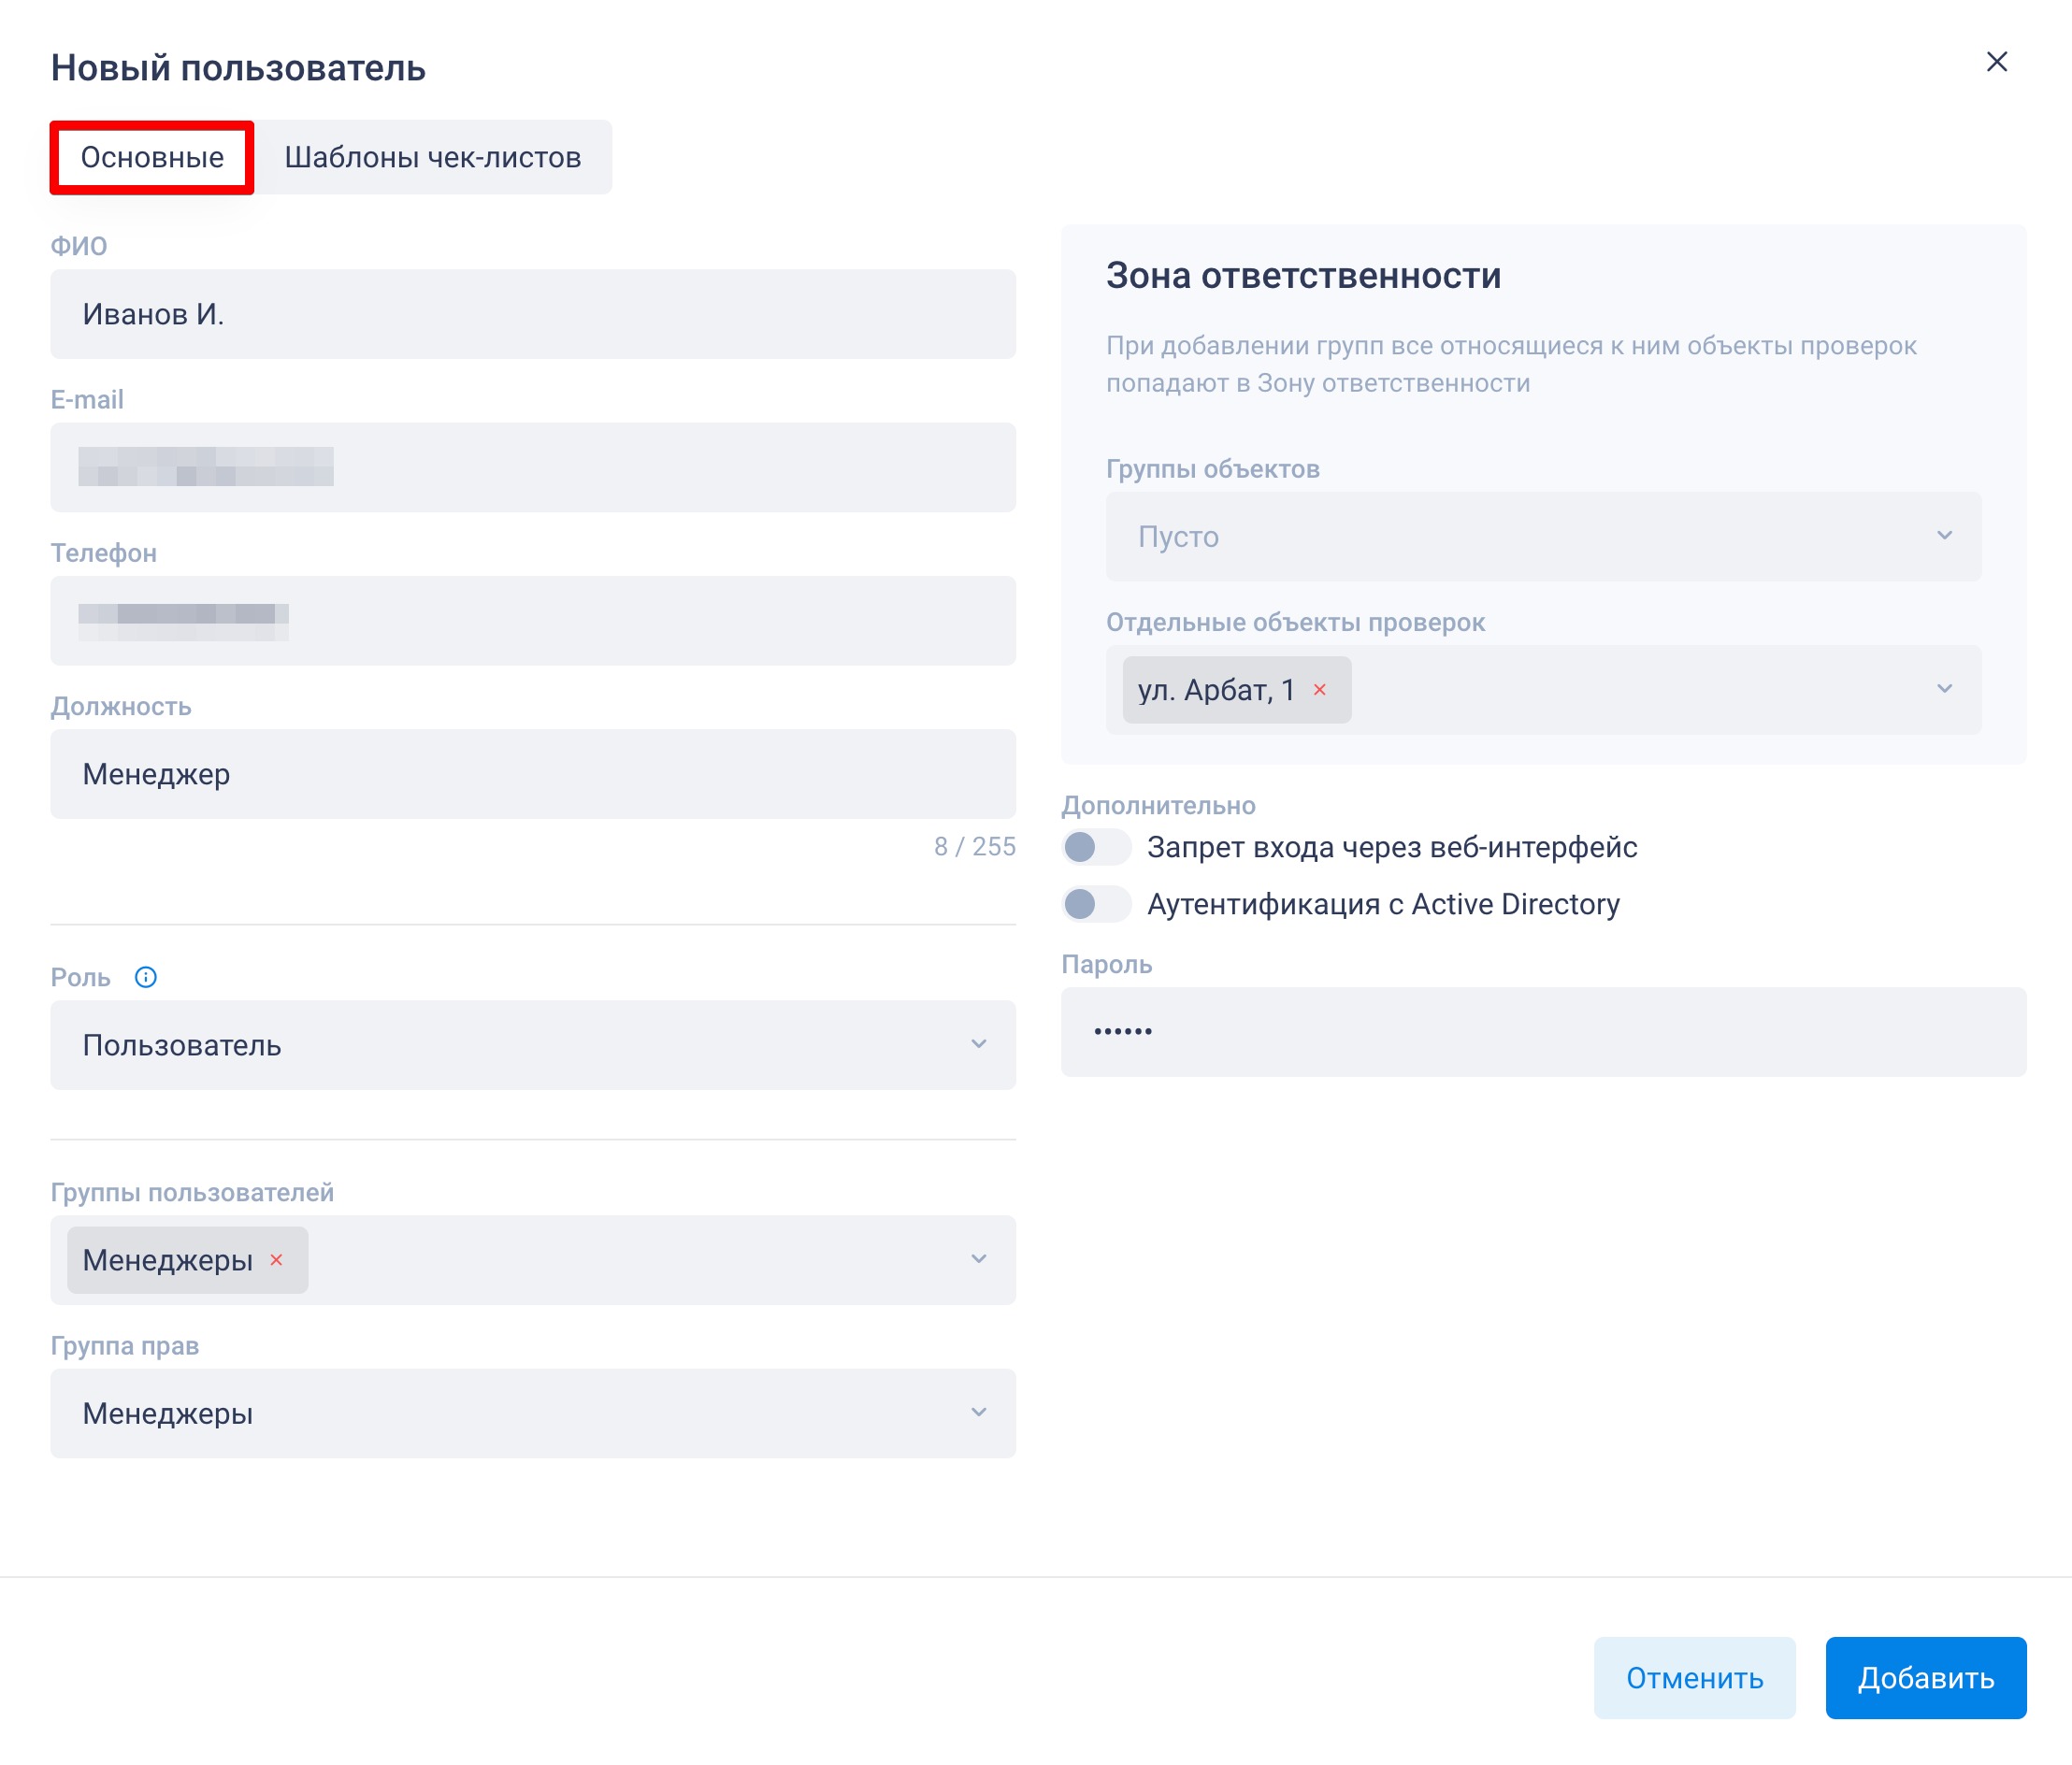Expand the Группа прав dropdown

532,1413
